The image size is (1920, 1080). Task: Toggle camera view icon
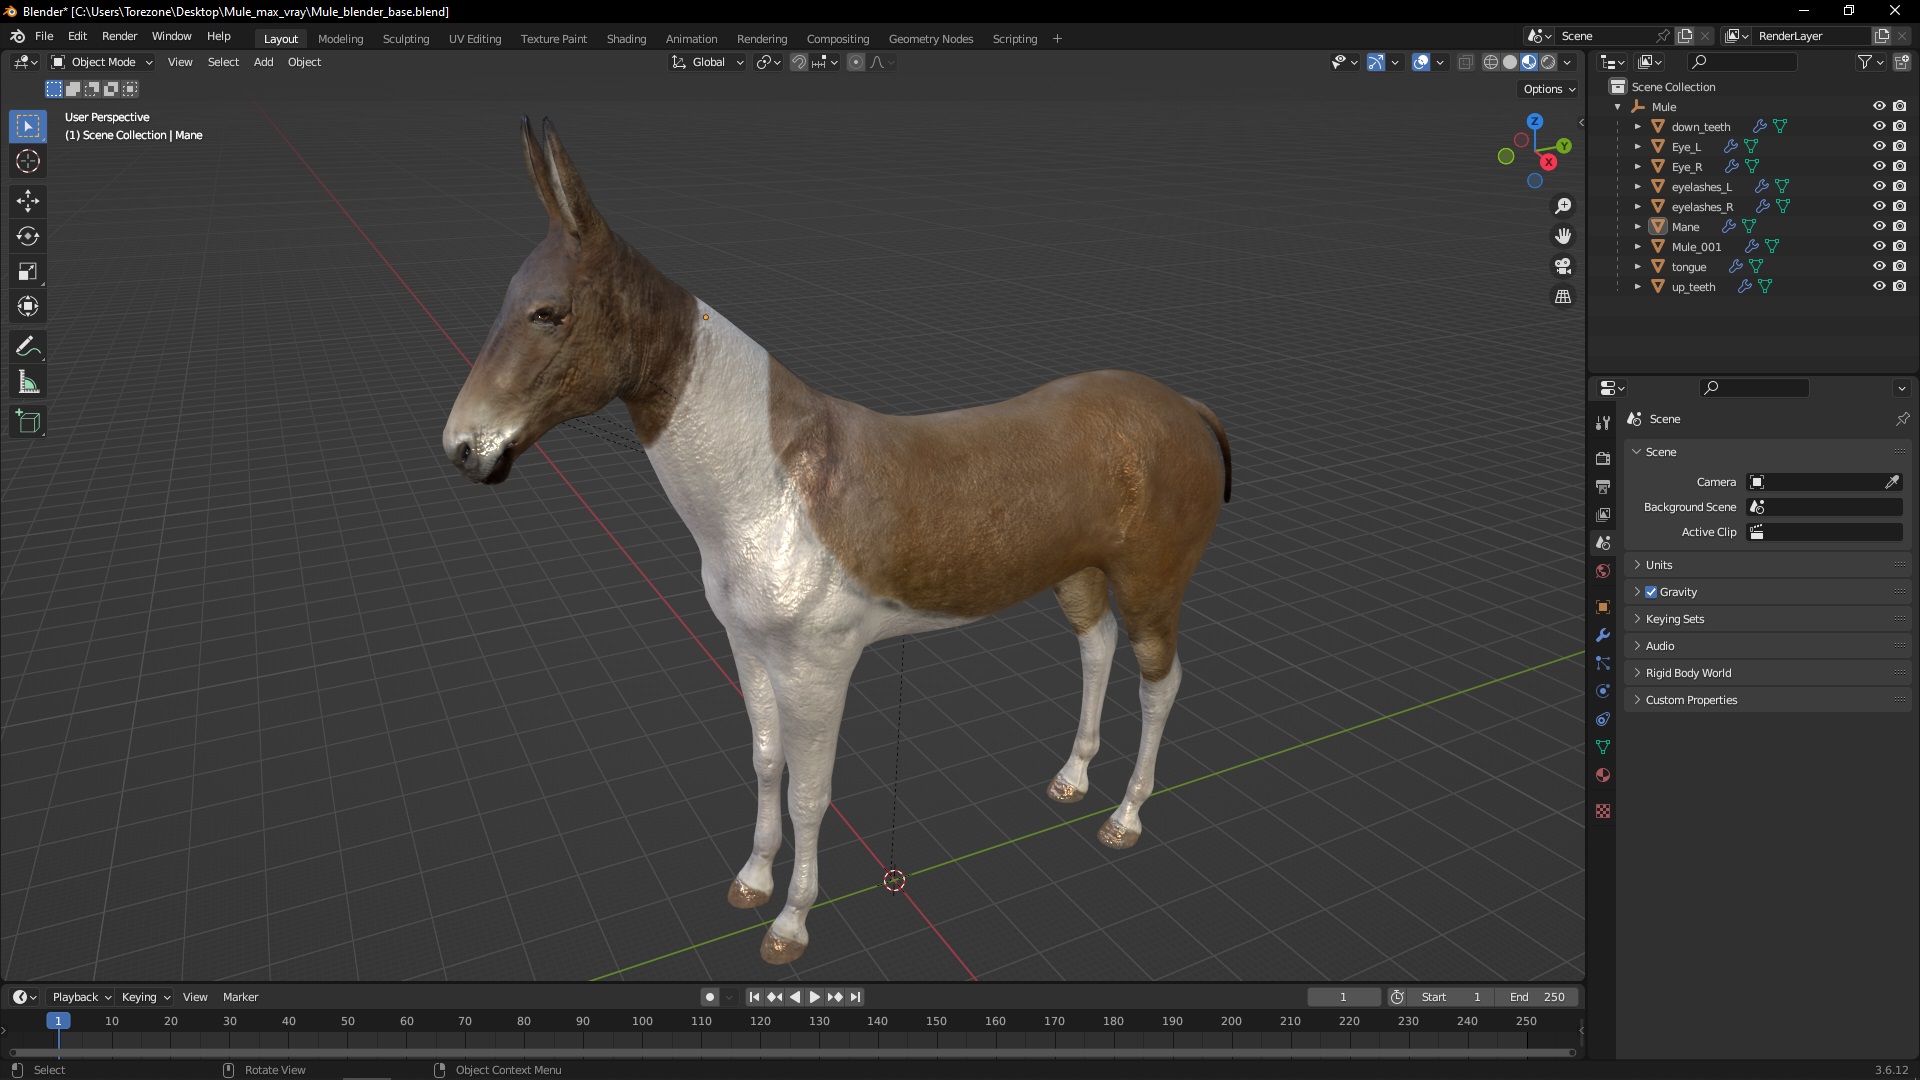click(x=1562, y=266)
